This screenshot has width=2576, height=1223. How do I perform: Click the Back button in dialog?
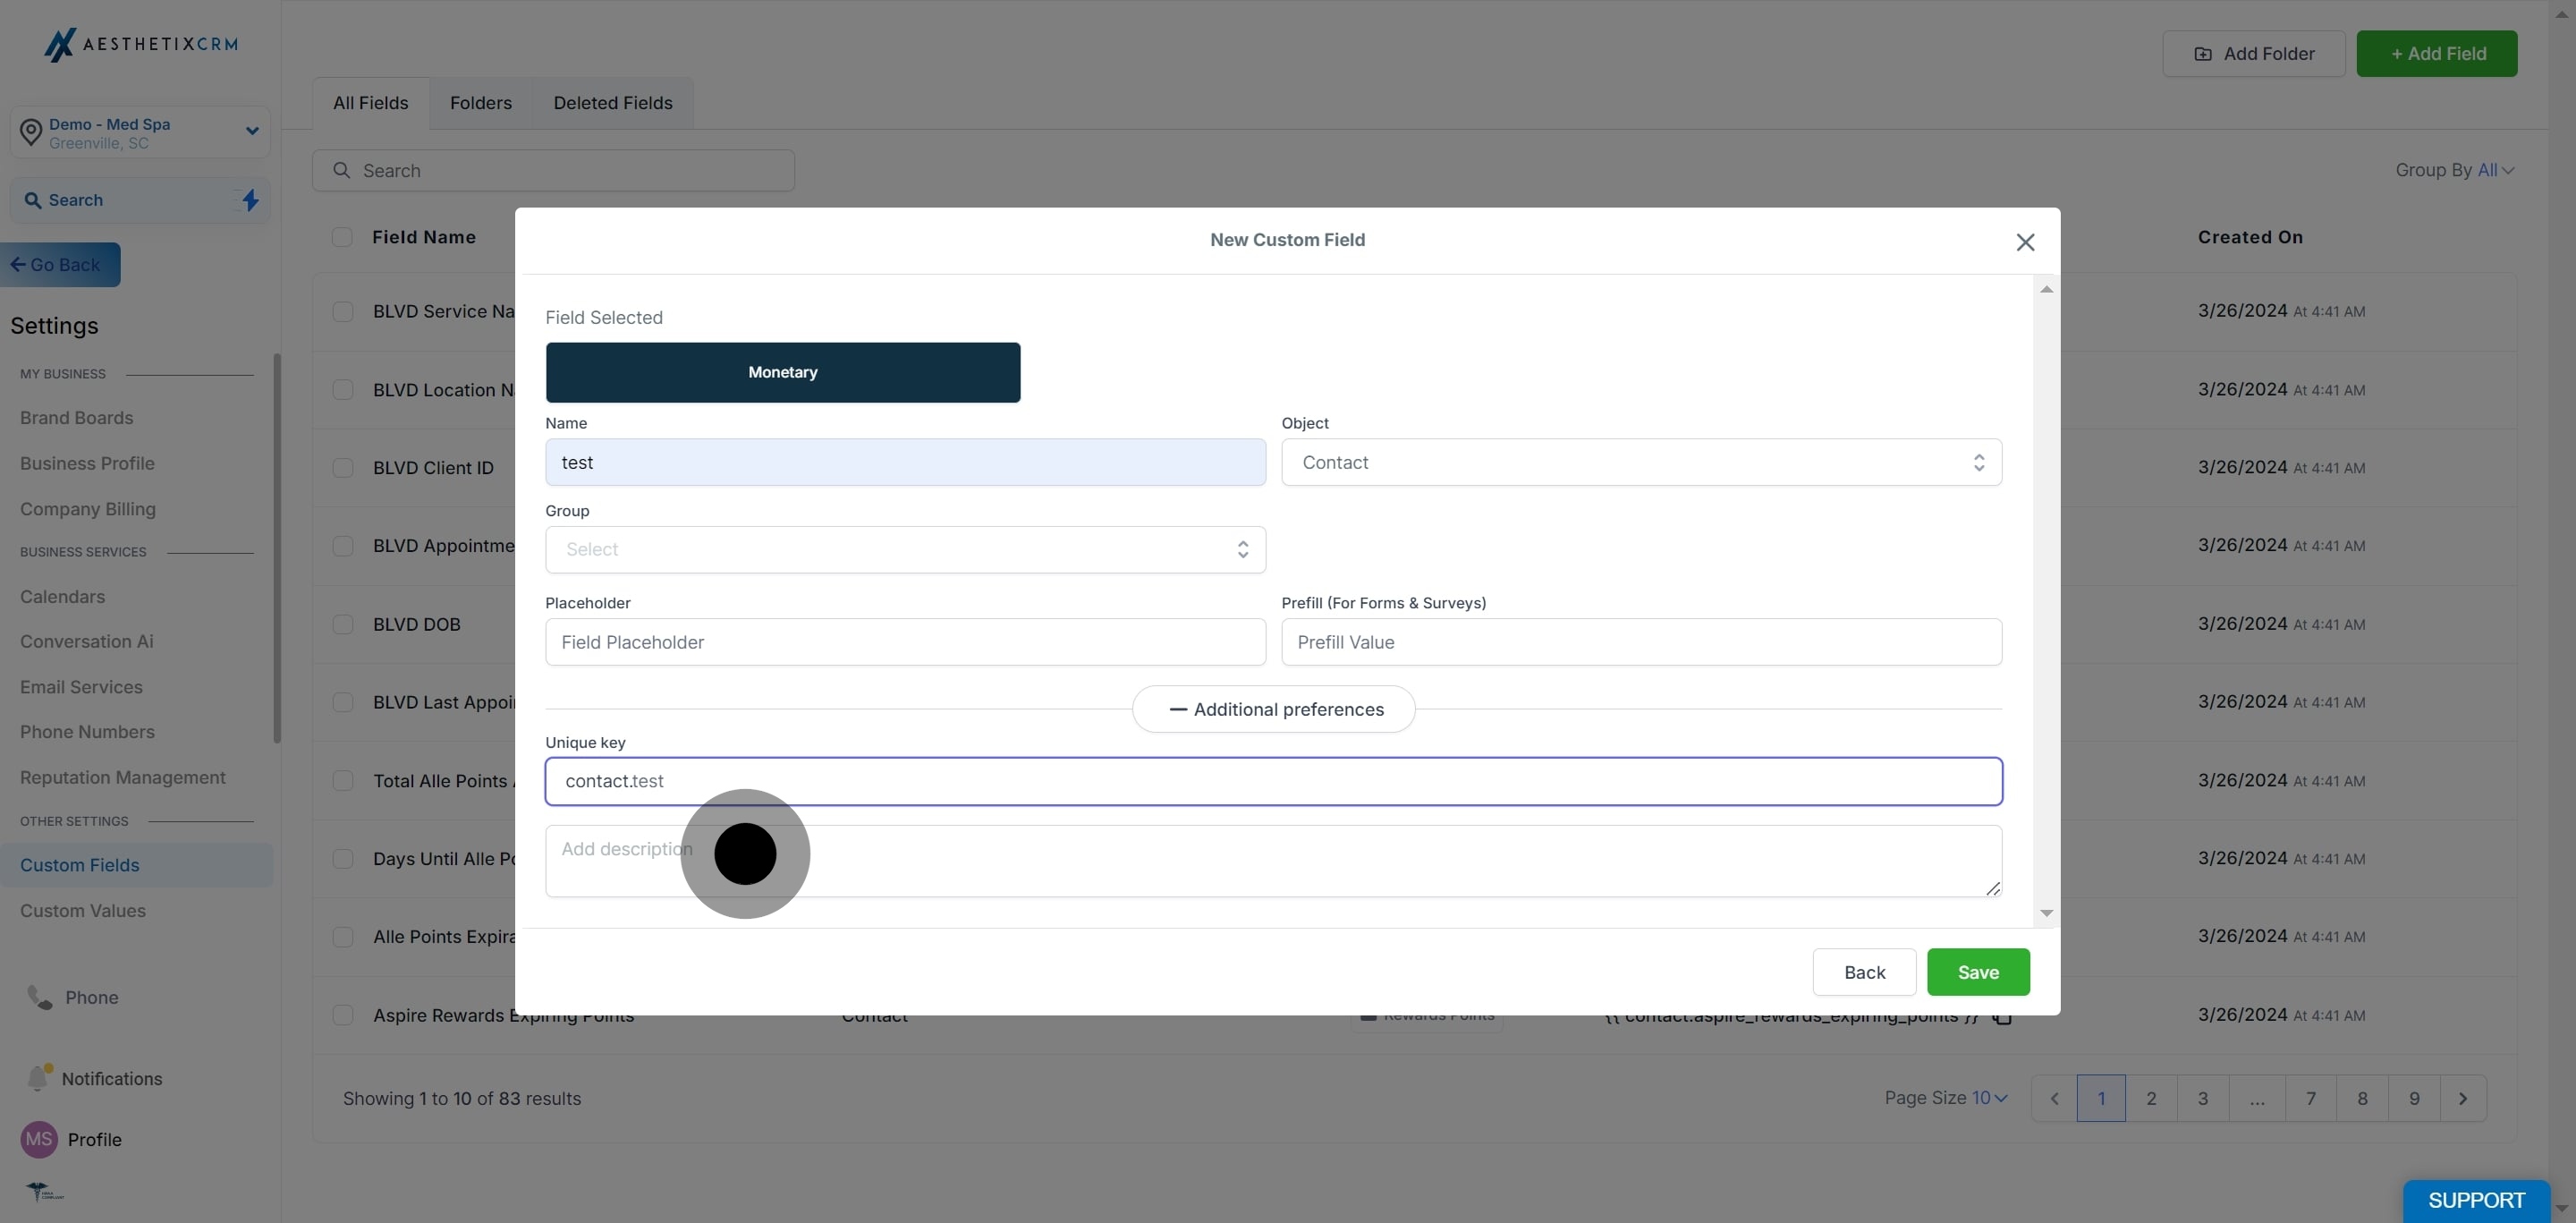point(1864,972)
